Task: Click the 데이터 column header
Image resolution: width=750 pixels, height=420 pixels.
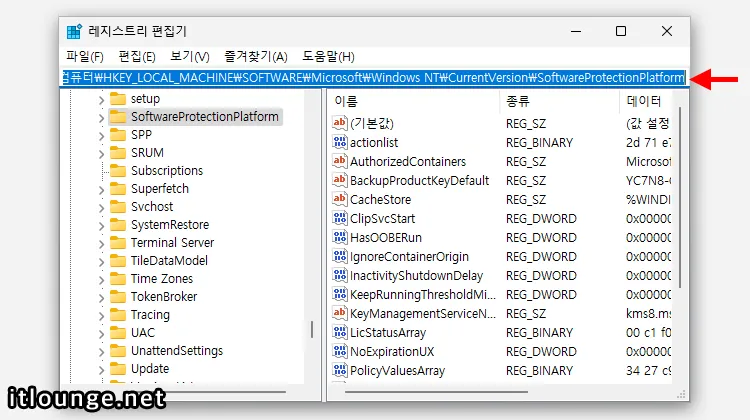Action: [646, 101]
